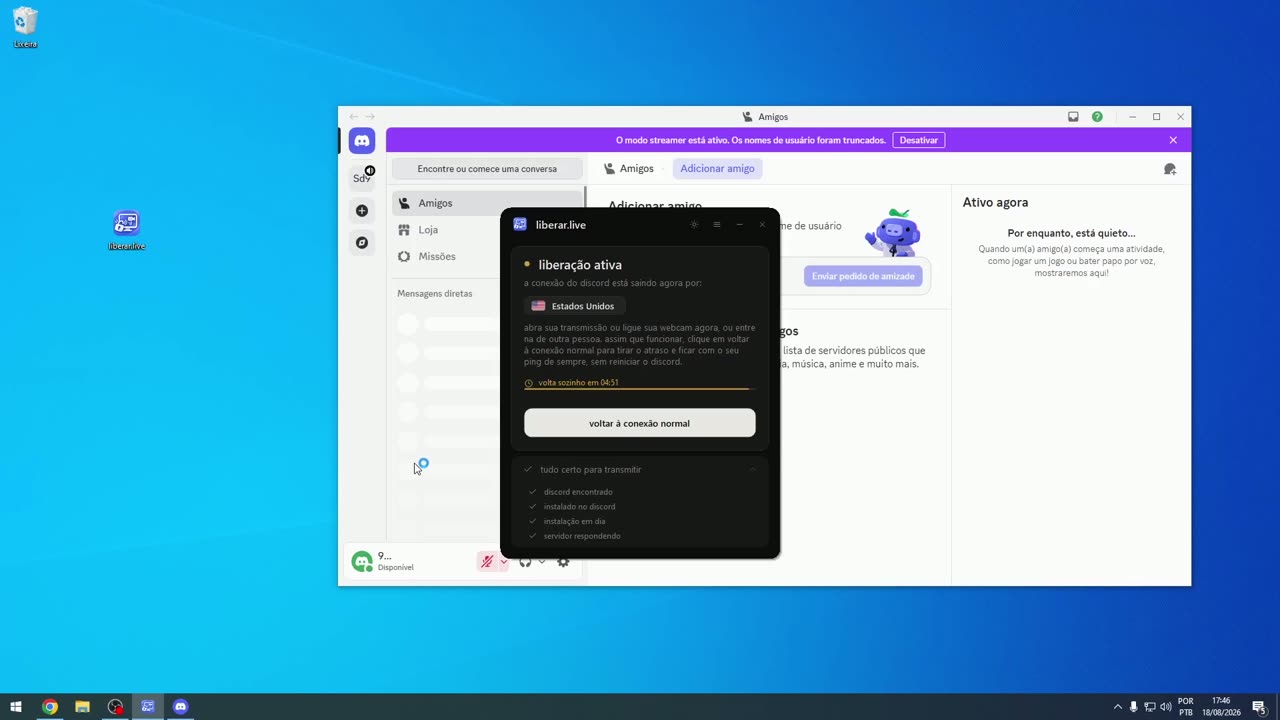The height and width of the screenshot is (720, 1280).
Task: Click the new group DM icon
Action: coord(1170,169)
